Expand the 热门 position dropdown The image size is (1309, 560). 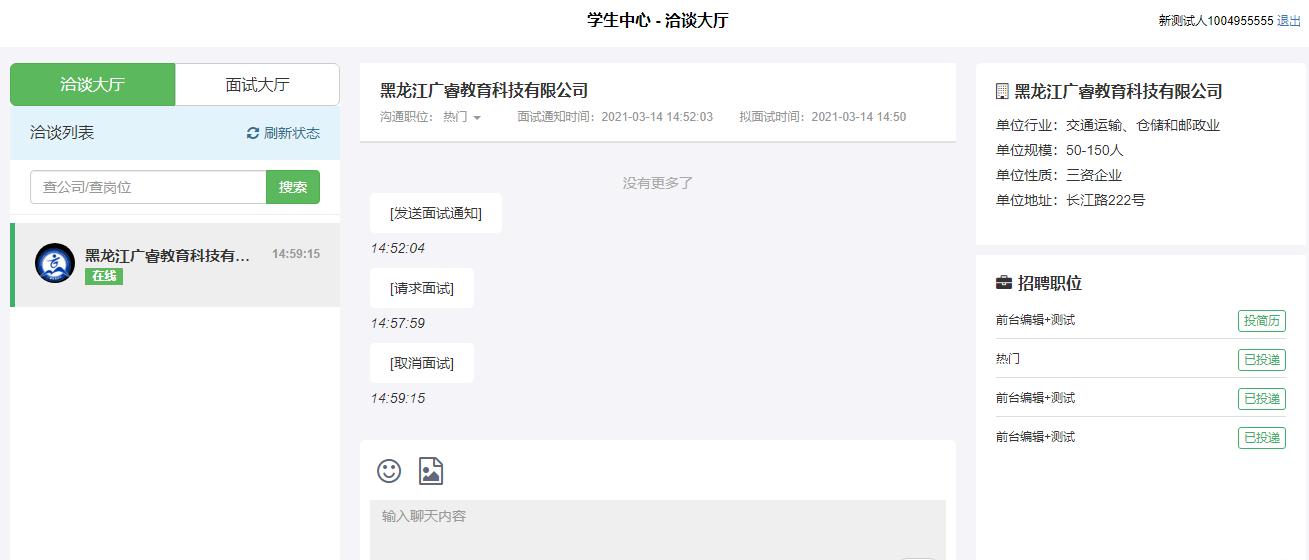462,117
